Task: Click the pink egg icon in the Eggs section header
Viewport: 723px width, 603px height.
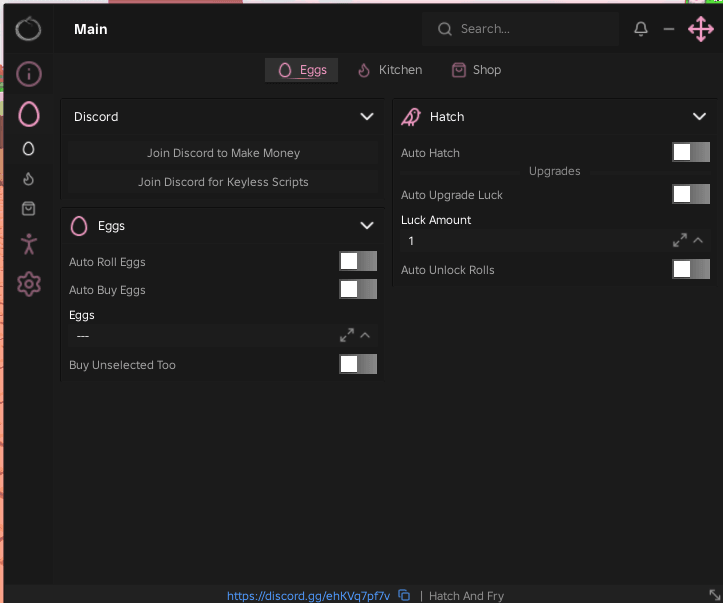Action: tap(79, 226)
